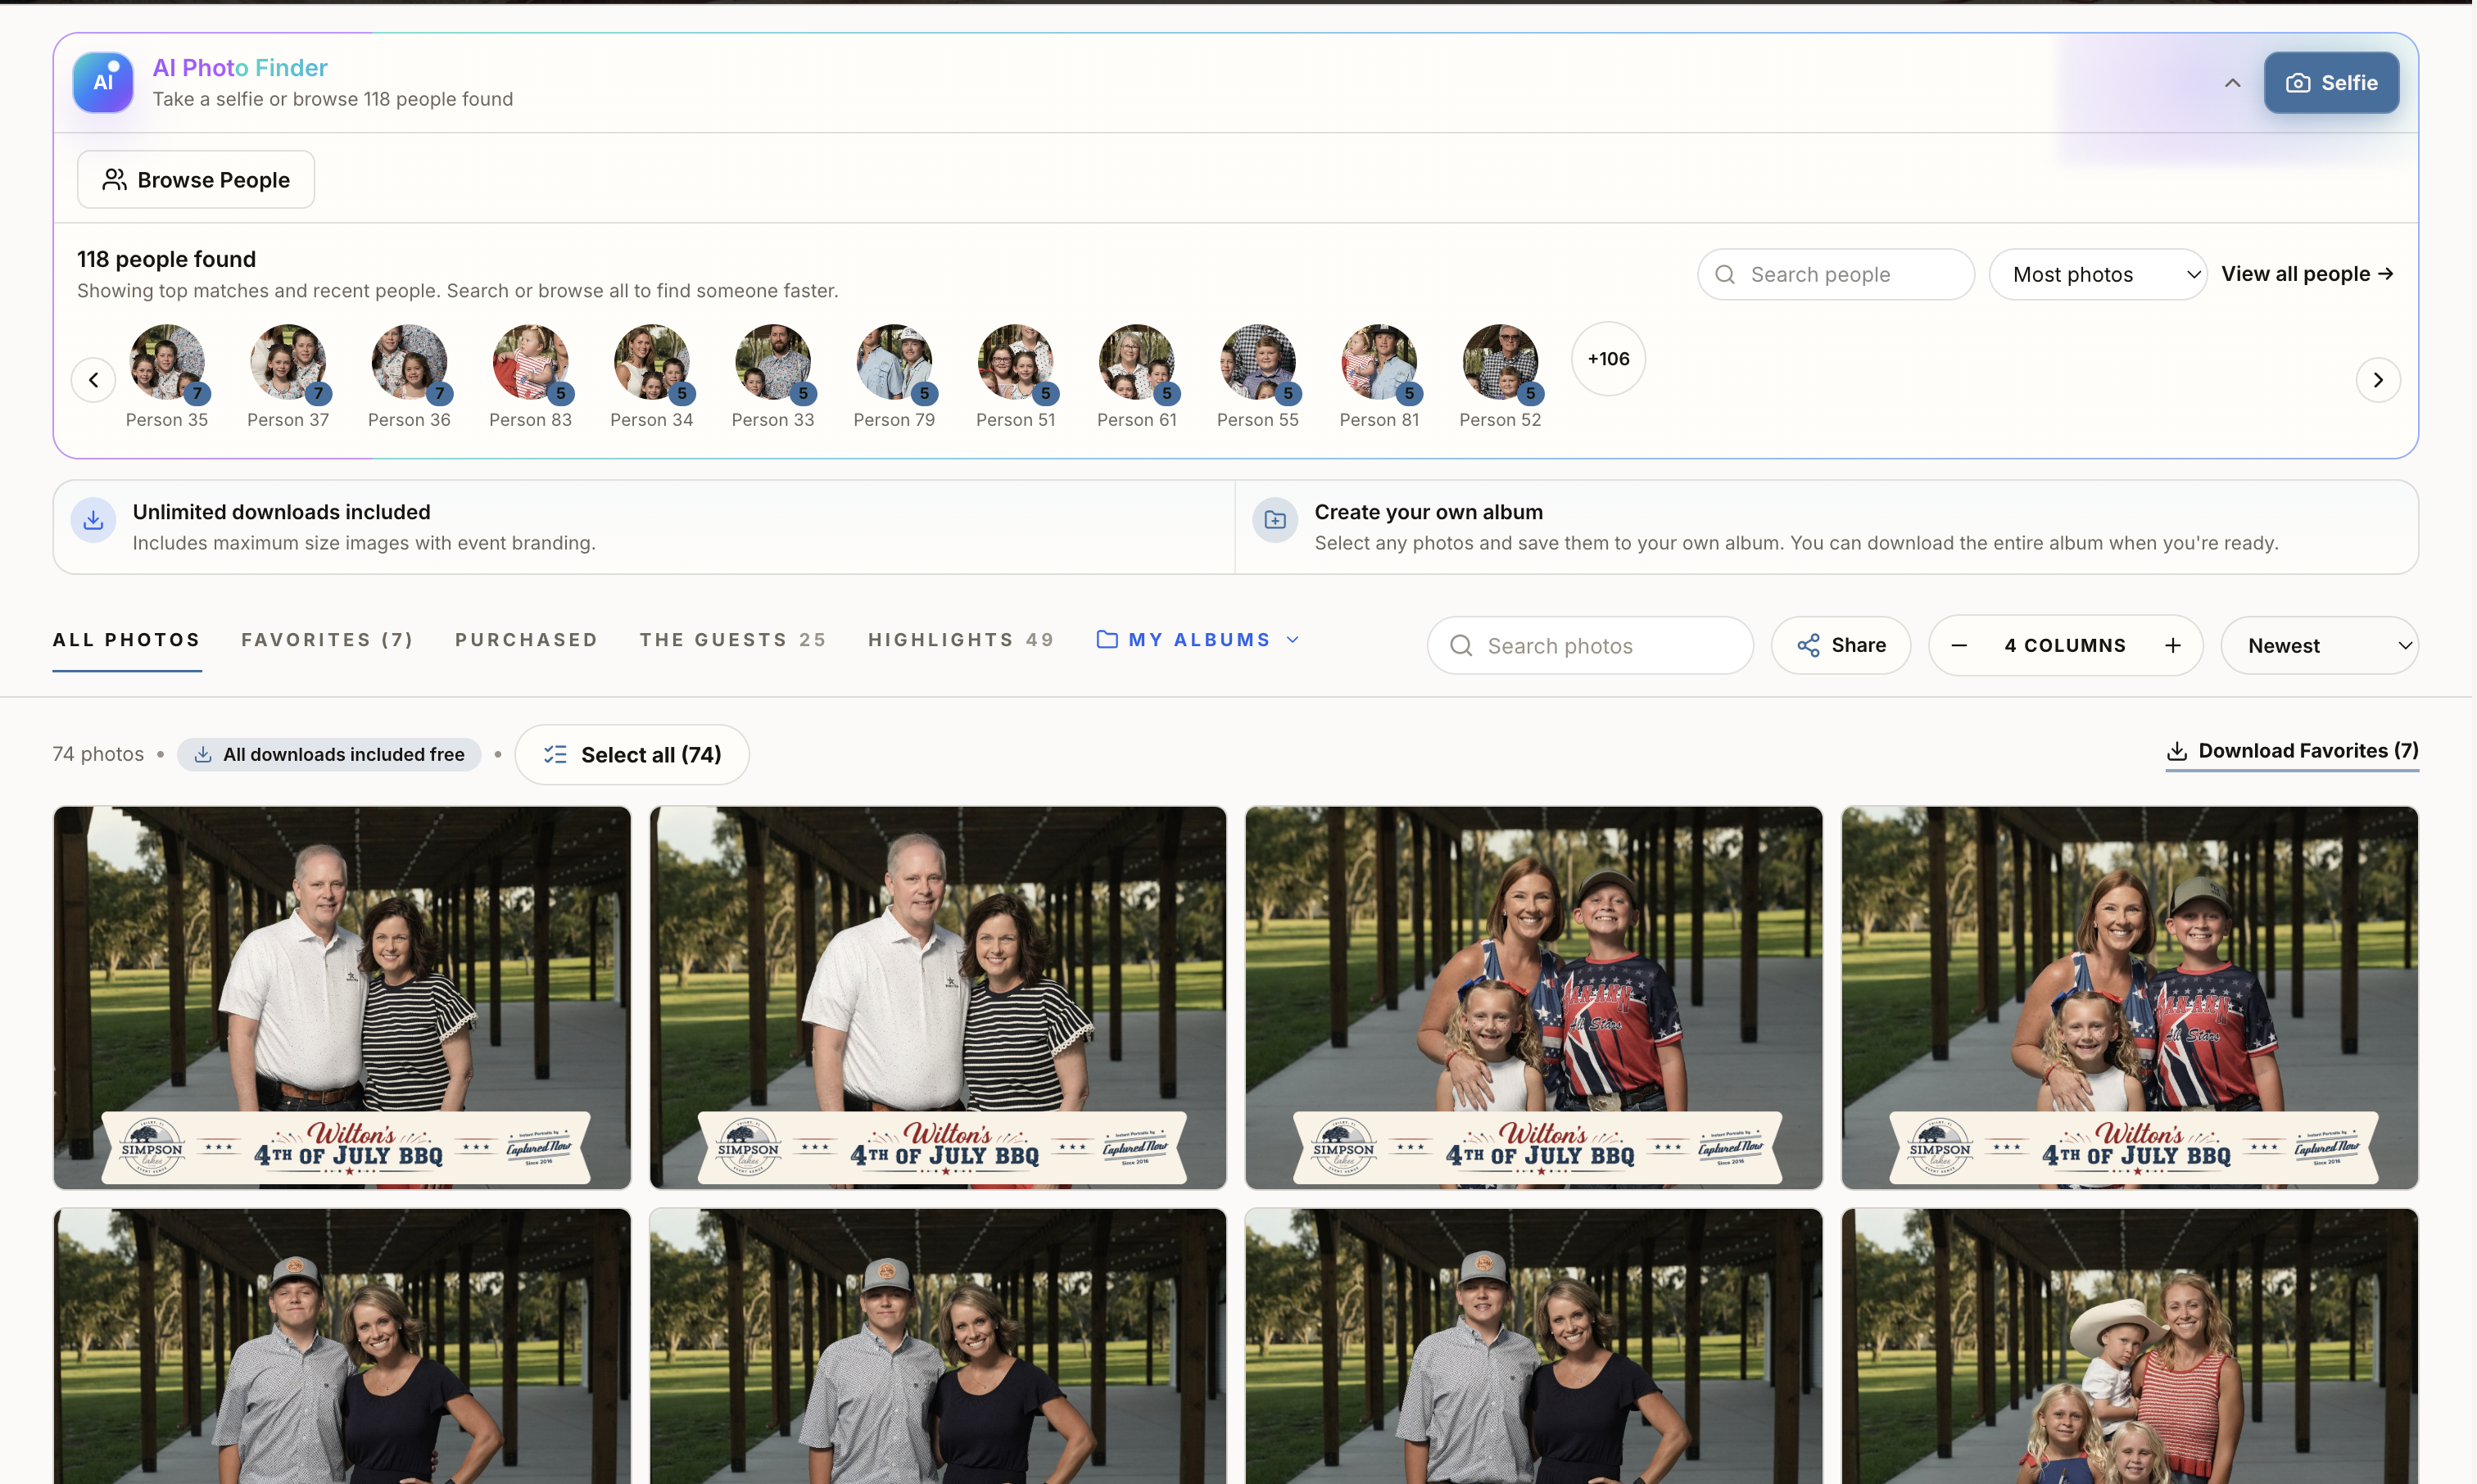This screenshot has width=2477, height=1484.
Task: Click Select all (74) button
Action: point(632,755)
